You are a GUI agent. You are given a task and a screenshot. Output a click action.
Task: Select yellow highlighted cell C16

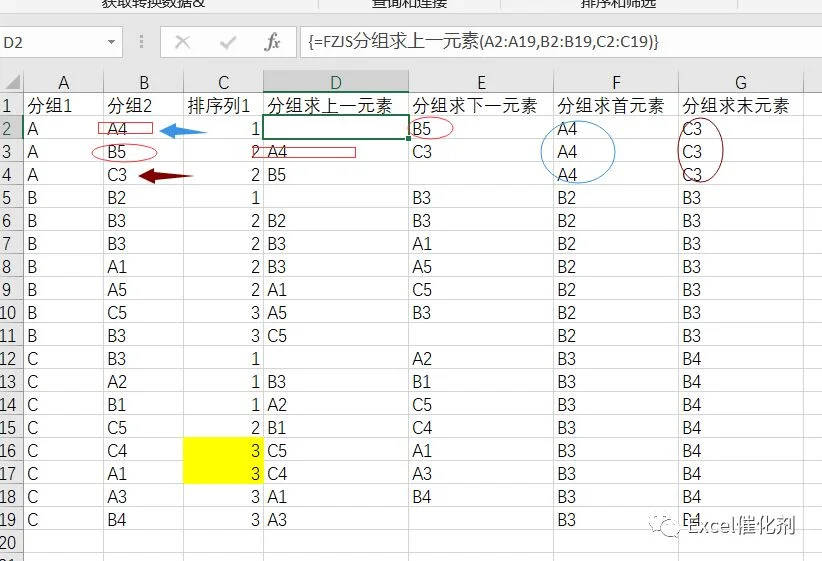223,450
